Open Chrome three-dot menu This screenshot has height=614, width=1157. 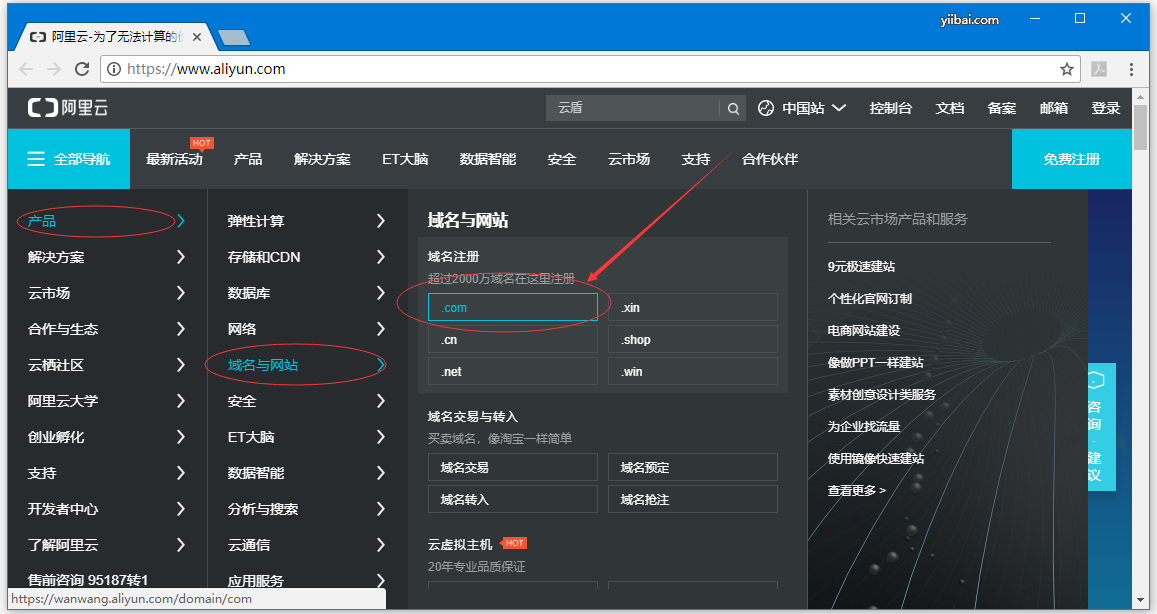point(1131,69)
